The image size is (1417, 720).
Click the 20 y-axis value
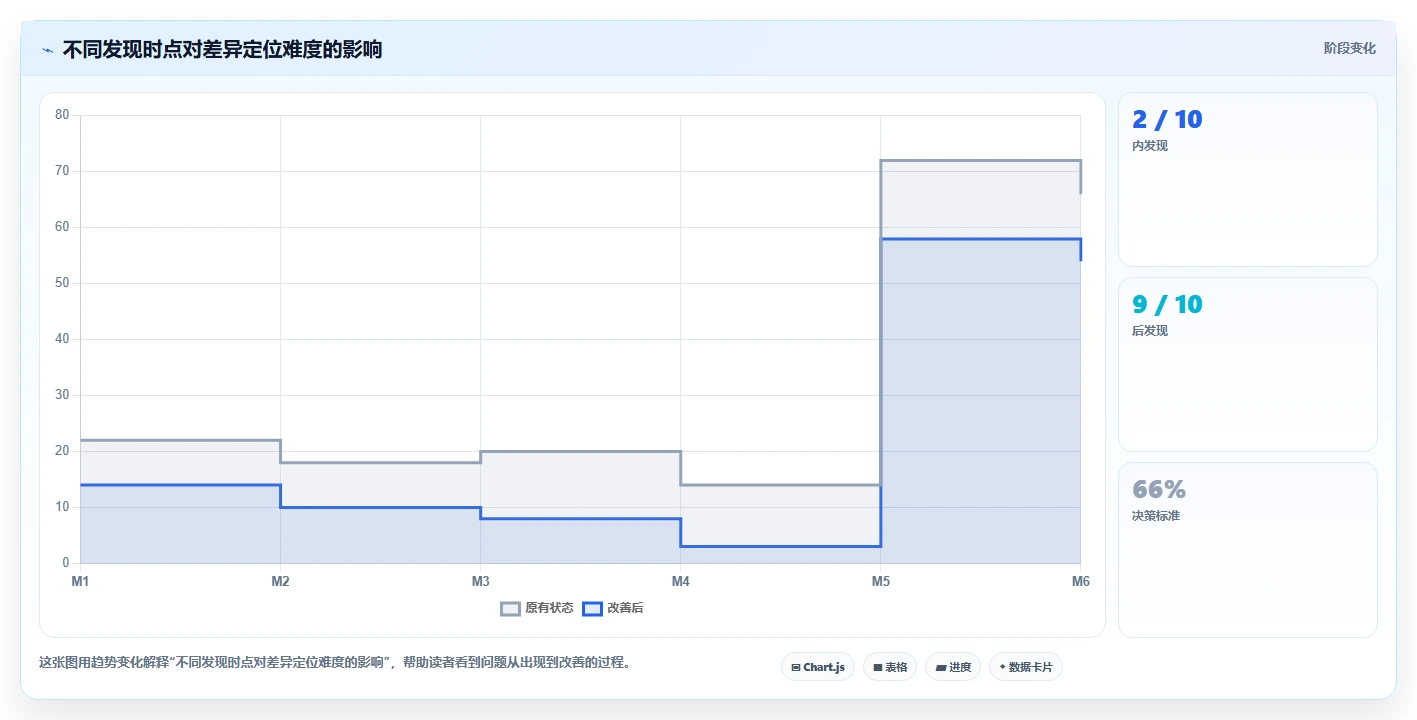(x=62, y=451)
